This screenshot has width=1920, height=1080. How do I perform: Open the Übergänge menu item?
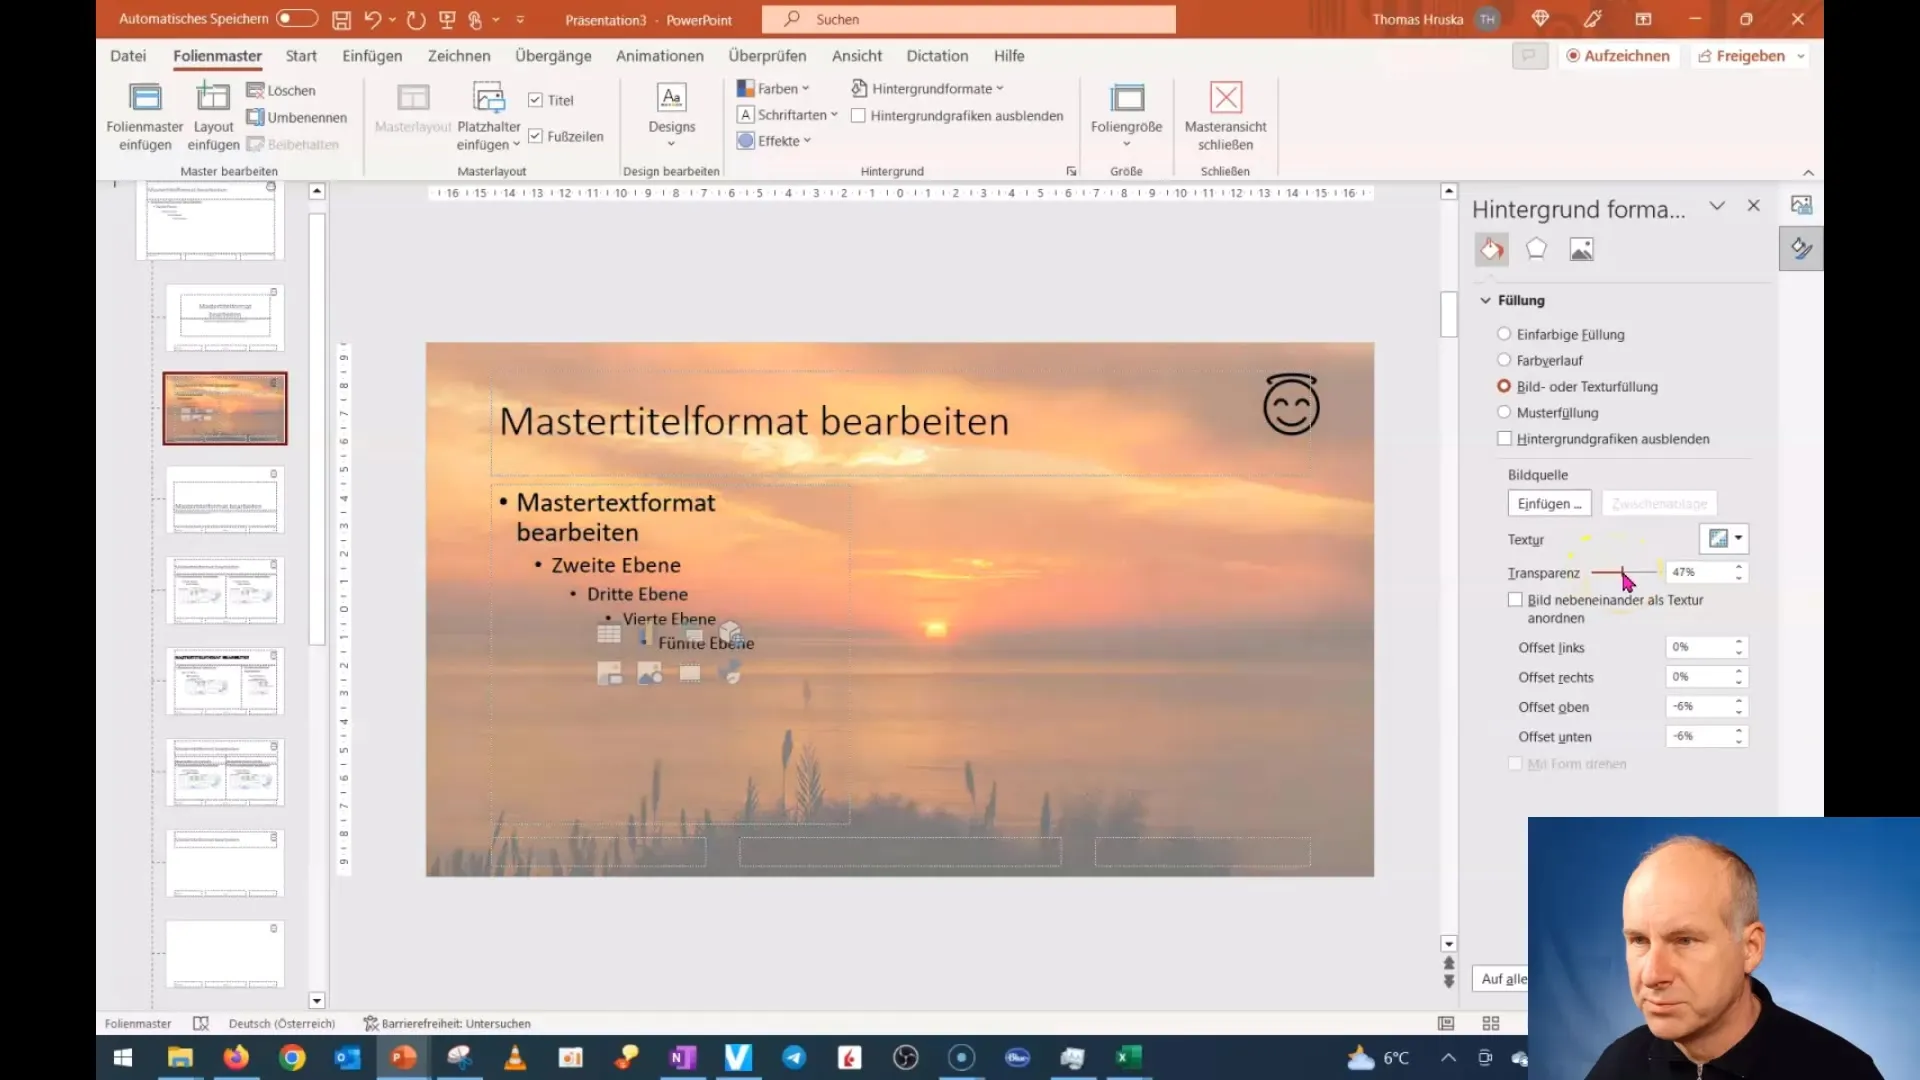tap(553, 55)
